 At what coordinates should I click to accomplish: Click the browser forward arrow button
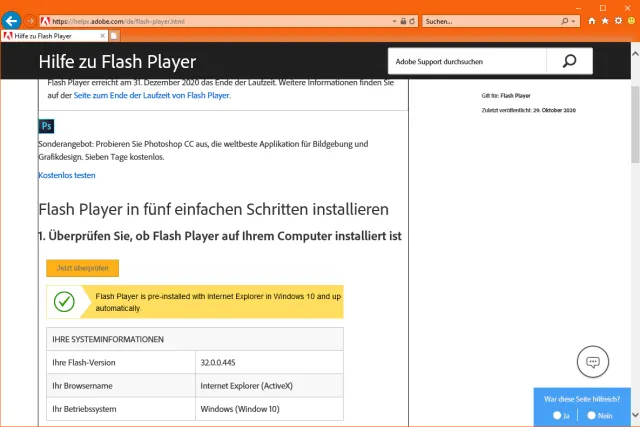pos(31,20)
